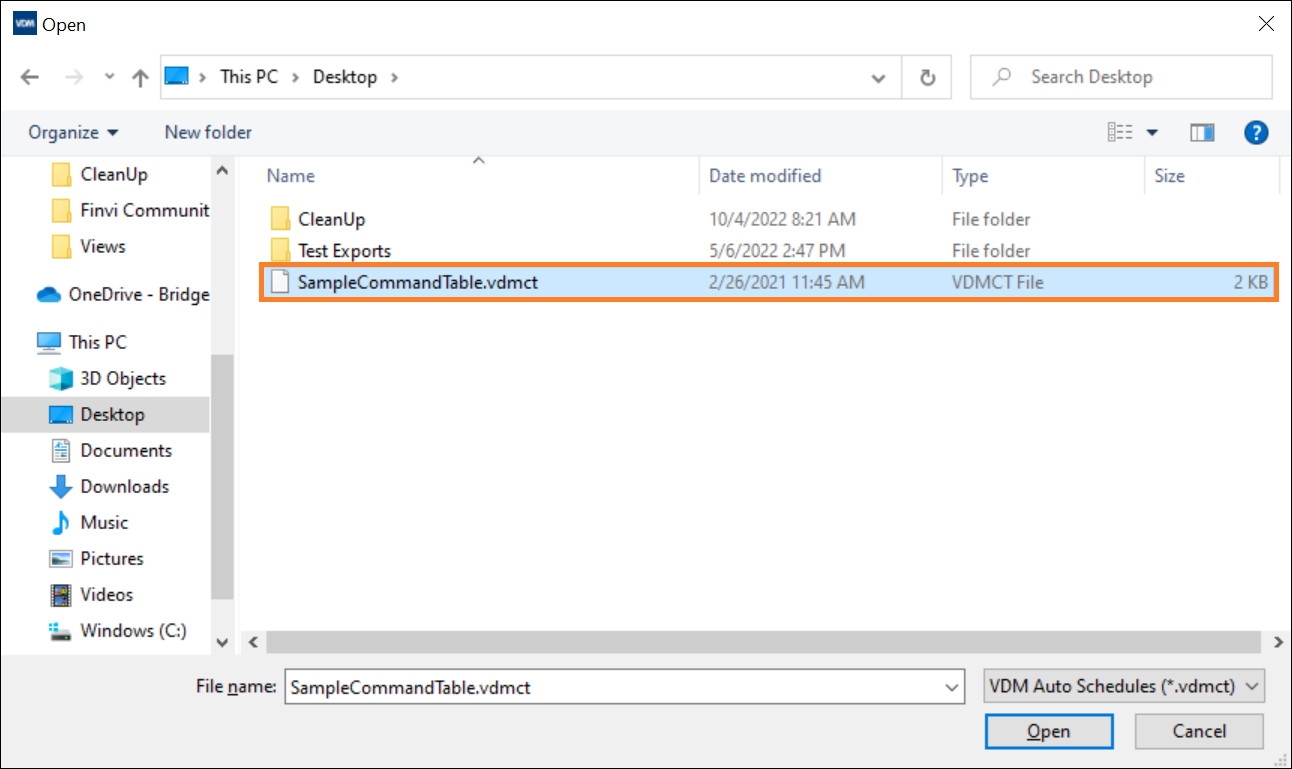Click the Test Exports folder icon

pyautogui.click(x=280, y=251)
